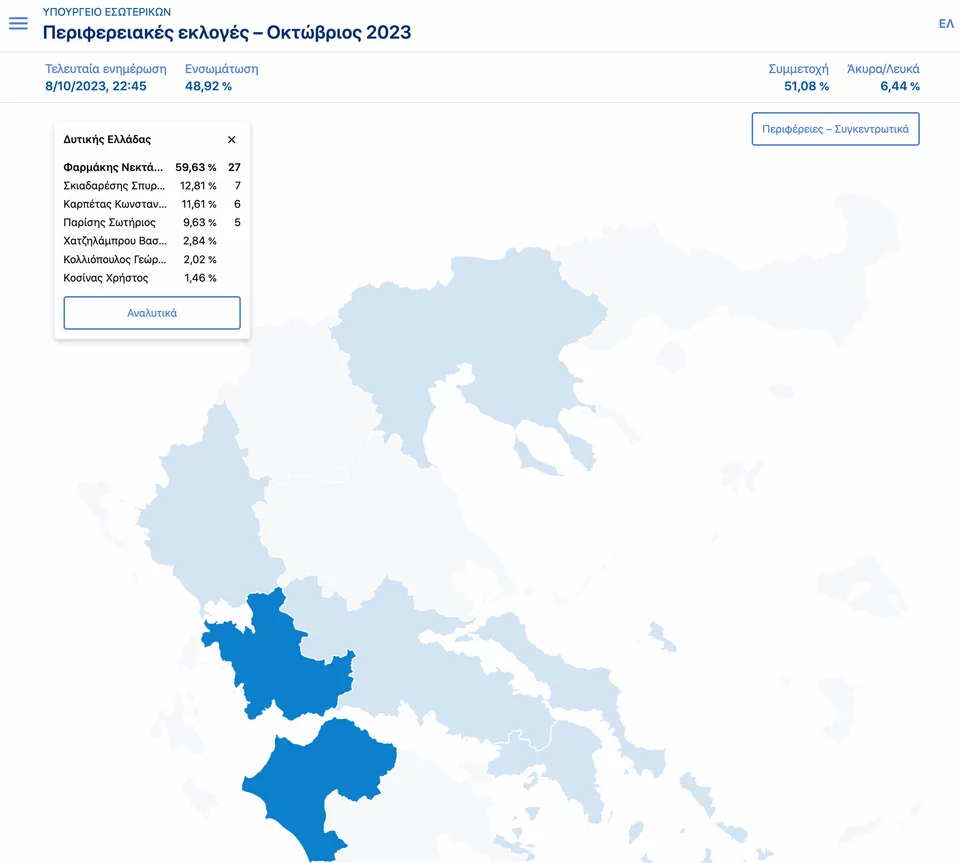
Task: Select Καρπέτας Κωνσταν... candidate row
Action: (x=152, y=204)
